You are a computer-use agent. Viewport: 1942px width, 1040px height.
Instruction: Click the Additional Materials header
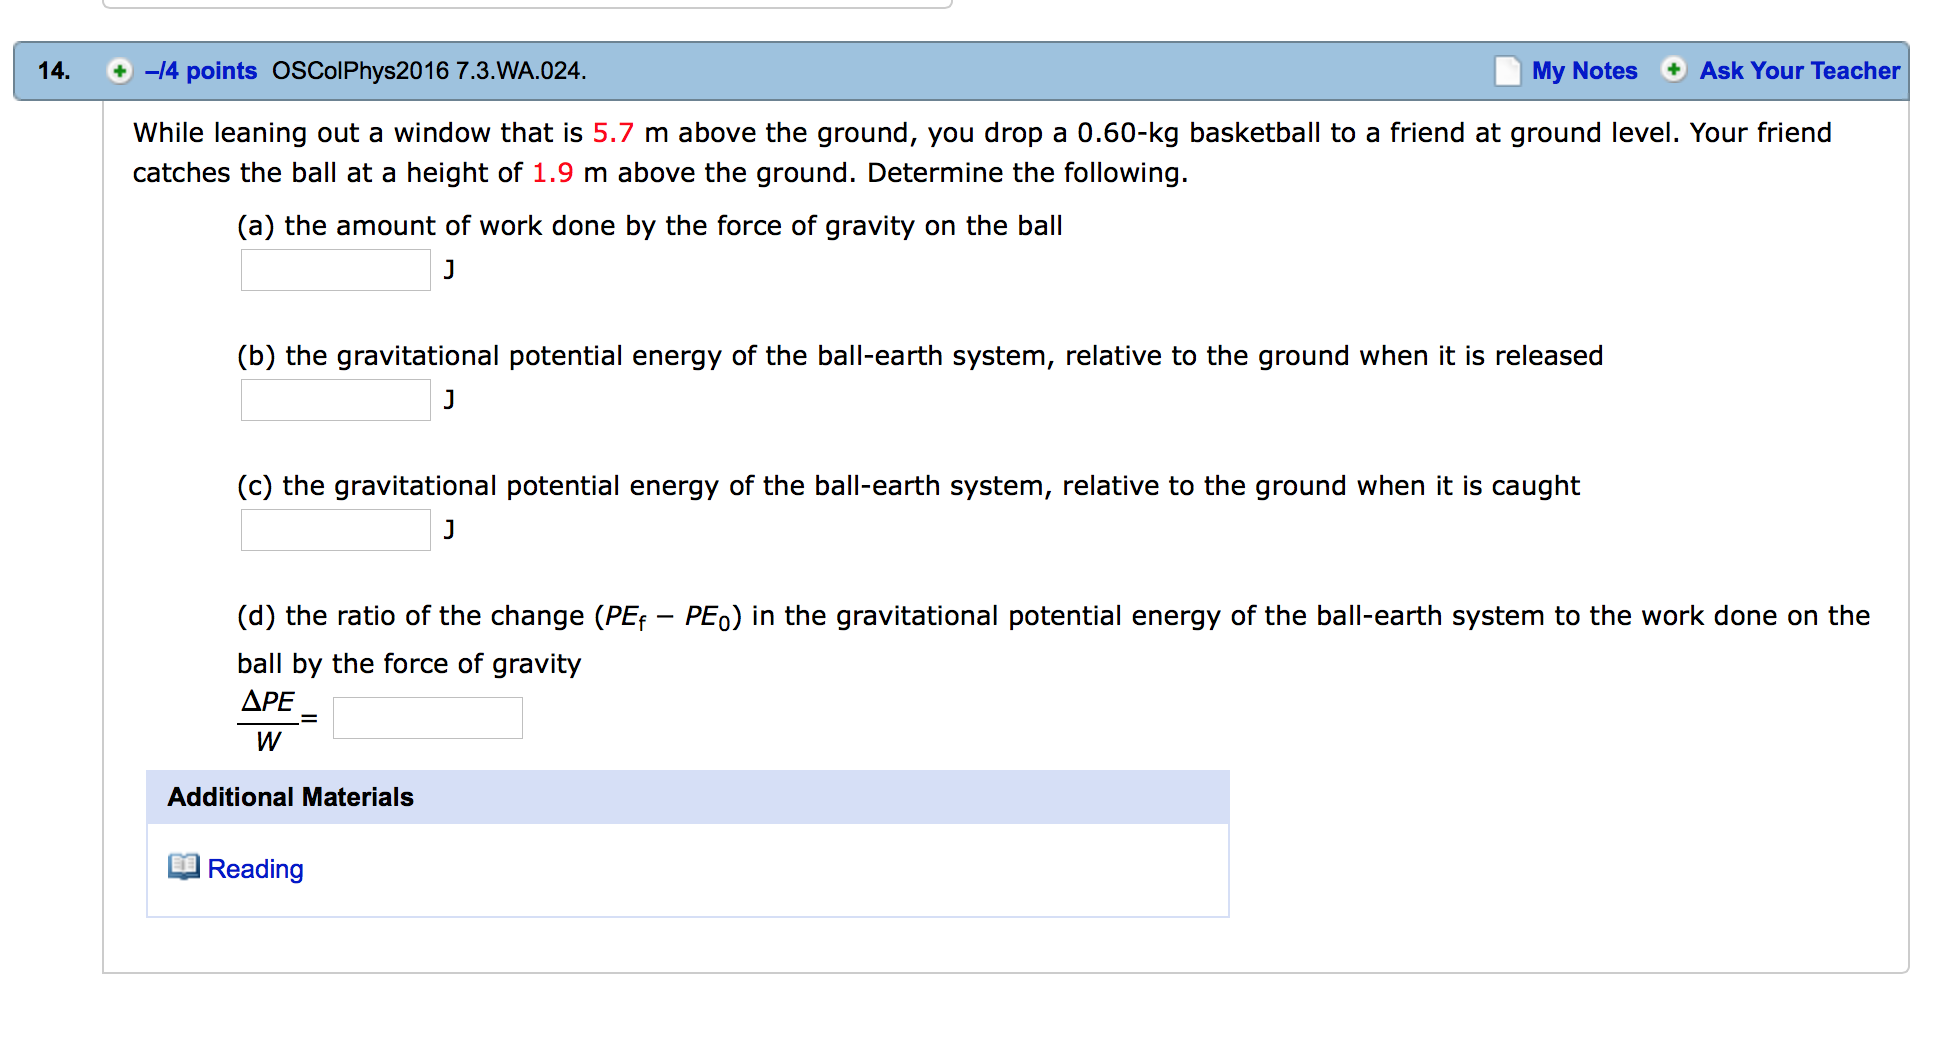290,797
